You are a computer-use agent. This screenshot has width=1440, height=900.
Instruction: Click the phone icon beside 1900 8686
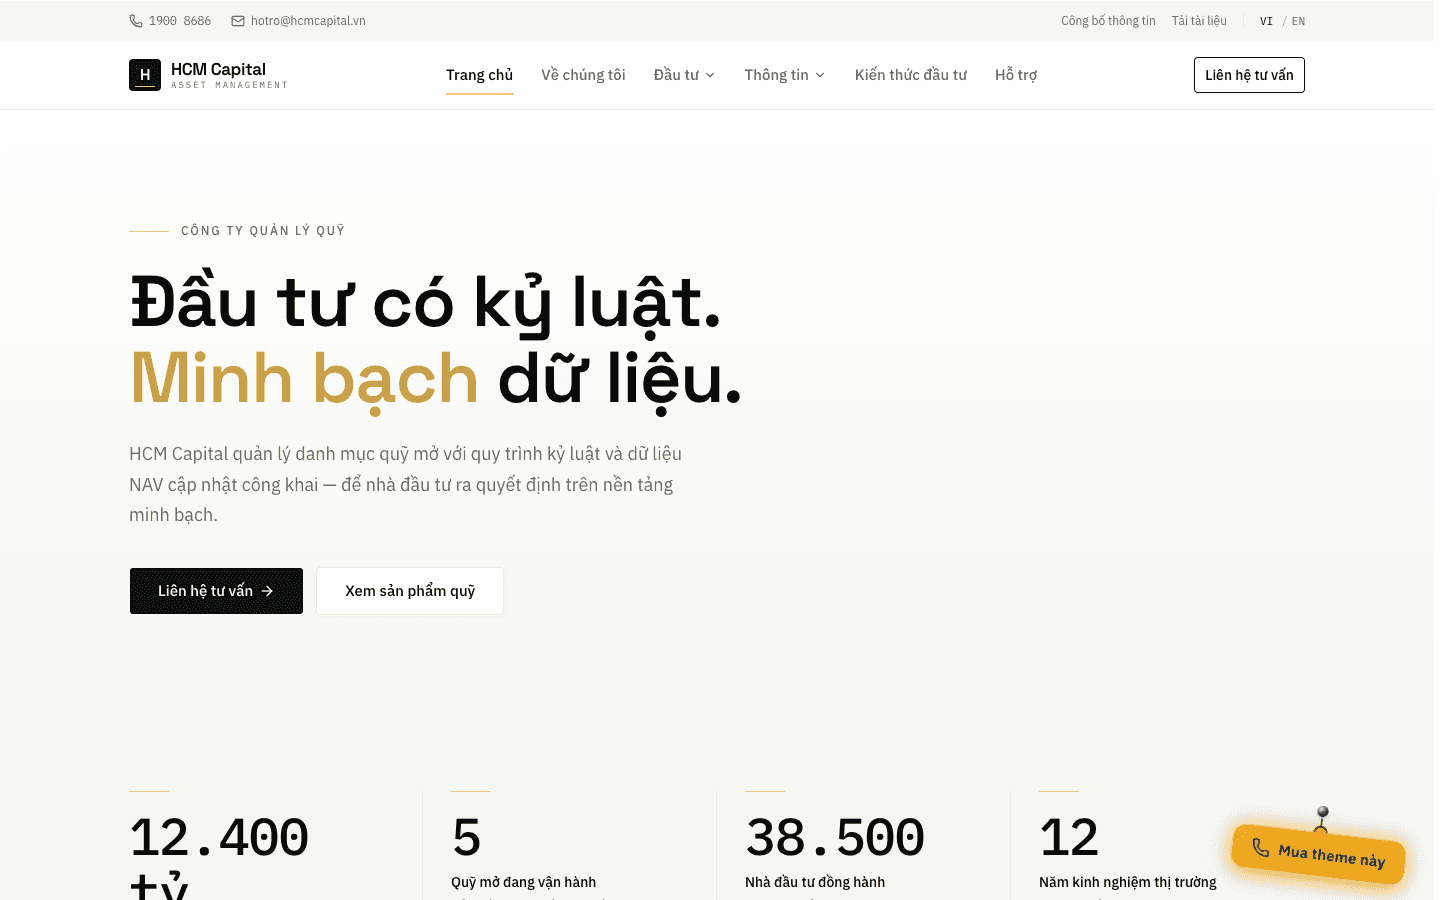[x=136, y=21]
